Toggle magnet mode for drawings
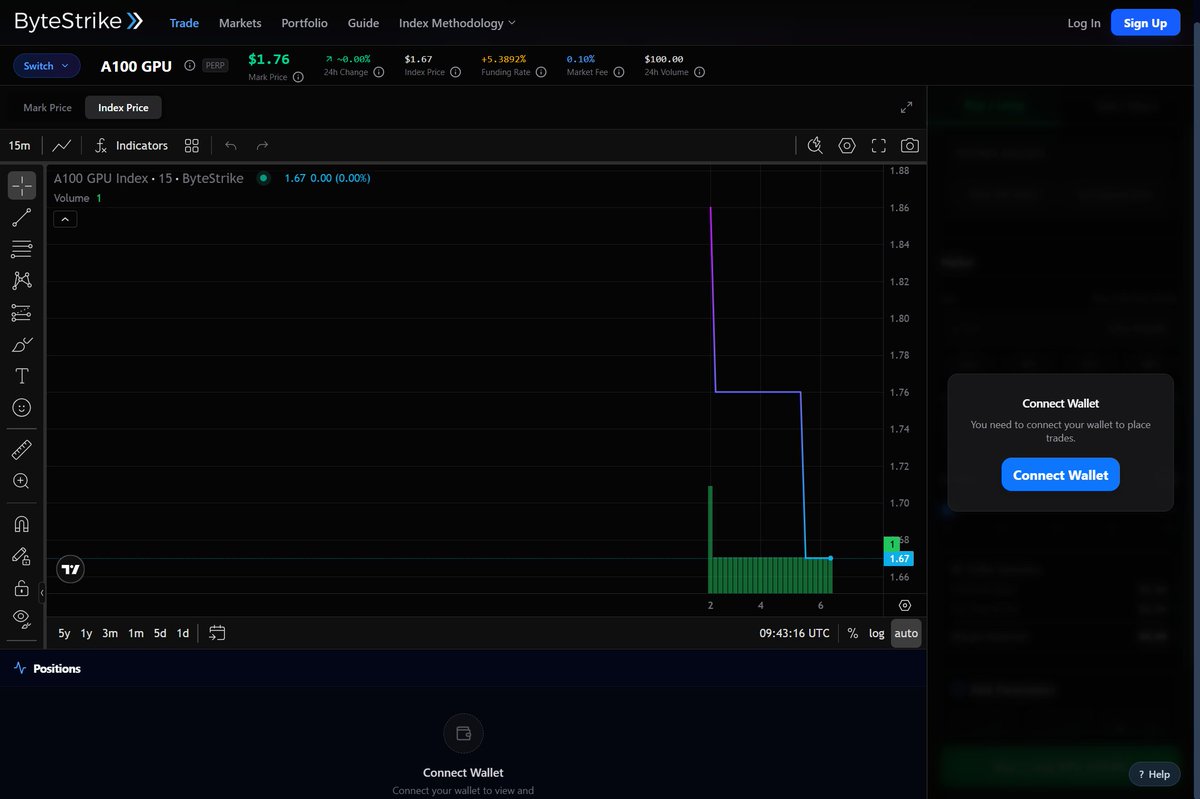 tap(21, 524)
